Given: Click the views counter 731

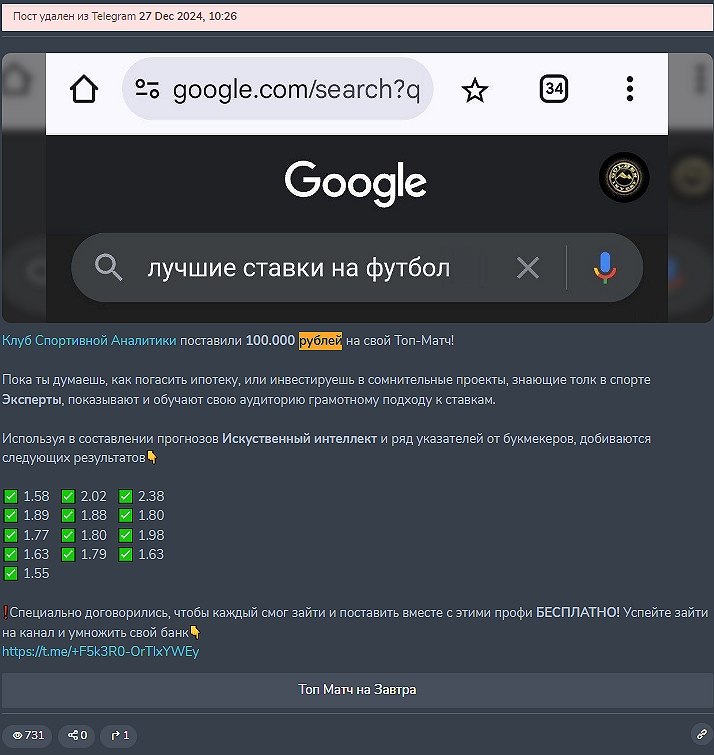Looking at the screenshot, I should [x=27, y=735].
